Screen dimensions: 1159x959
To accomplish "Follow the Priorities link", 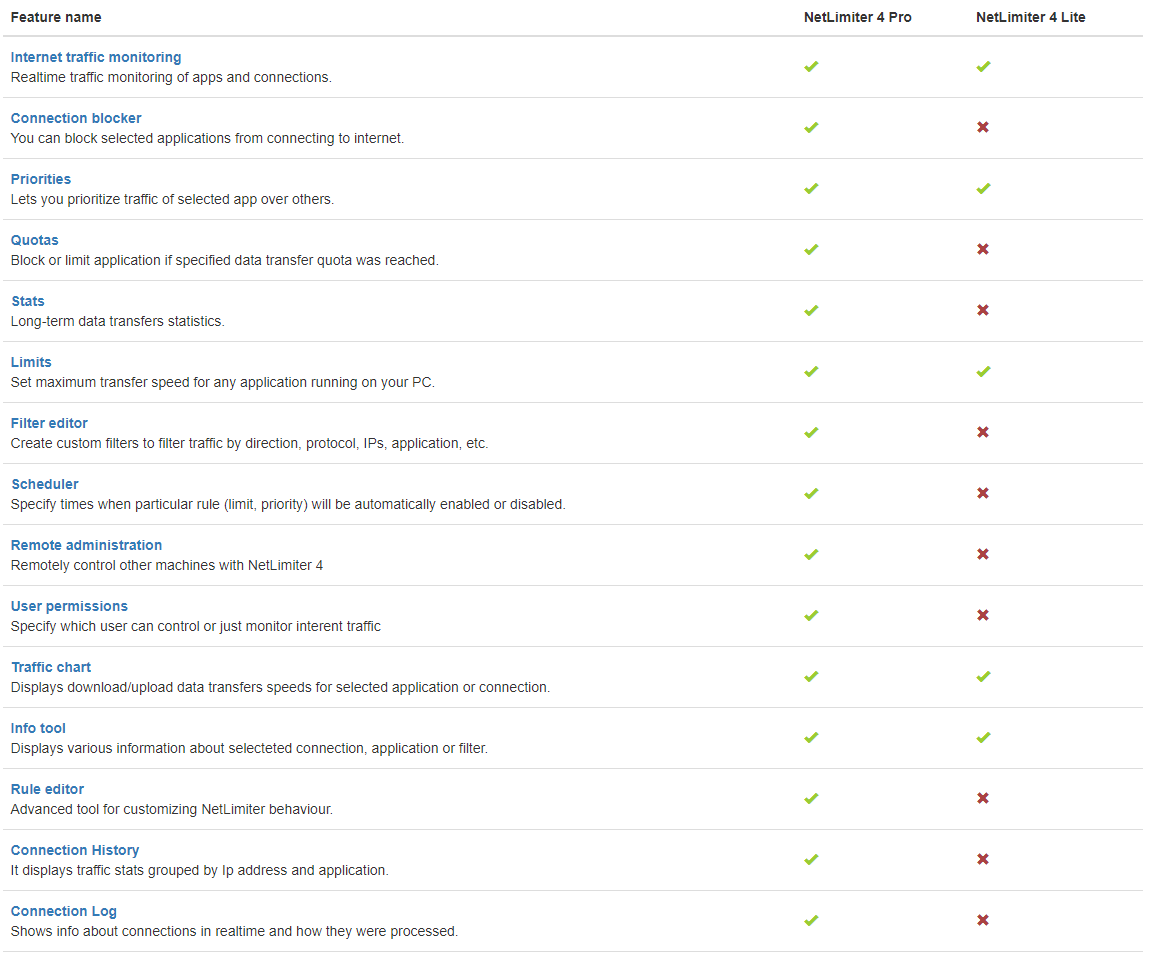I will point(41,179).
